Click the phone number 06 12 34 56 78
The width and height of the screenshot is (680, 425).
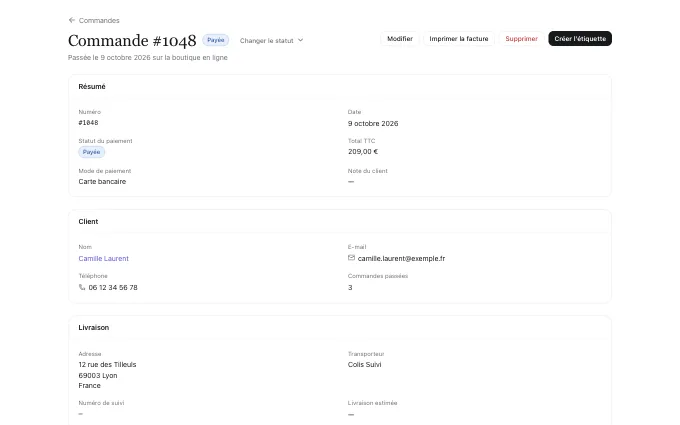(x=113, y=288)
